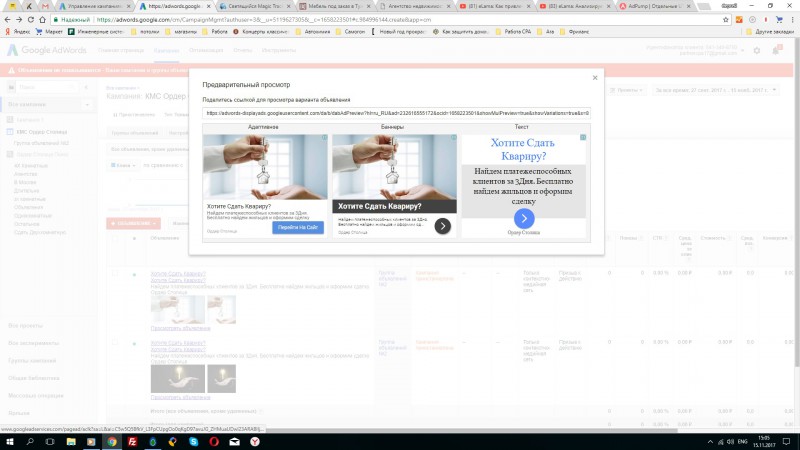Open Opera browser on the taskbar
800x450 pixels.
point(214,442)
